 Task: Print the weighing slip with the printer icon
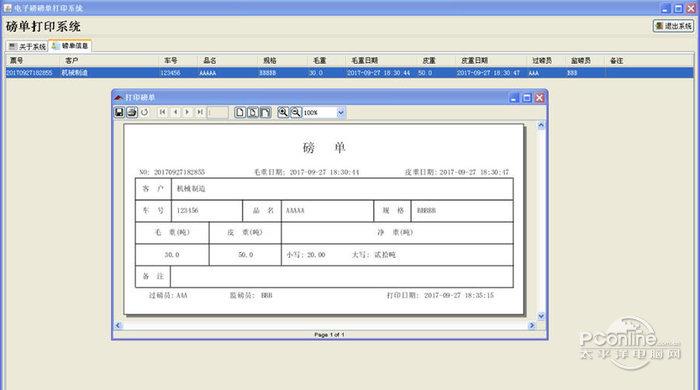coord(132,112)
